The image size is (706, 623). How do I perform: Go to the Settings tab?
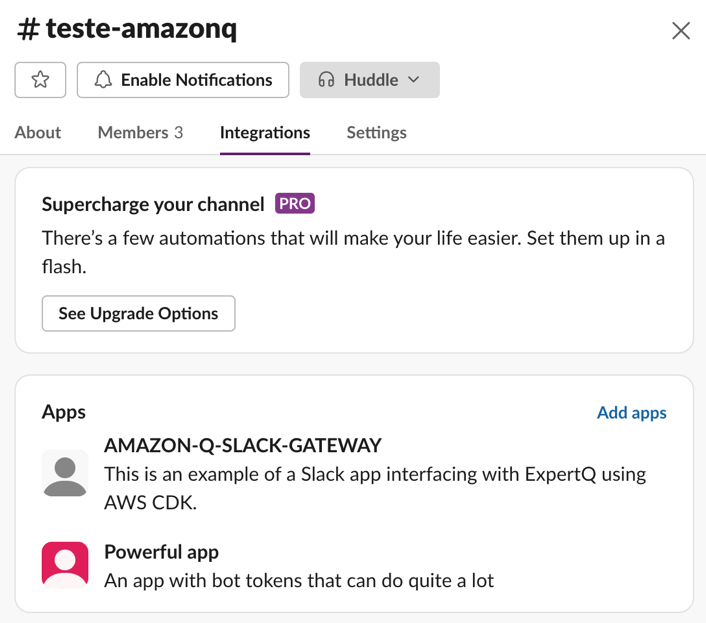tap(376, 132)
